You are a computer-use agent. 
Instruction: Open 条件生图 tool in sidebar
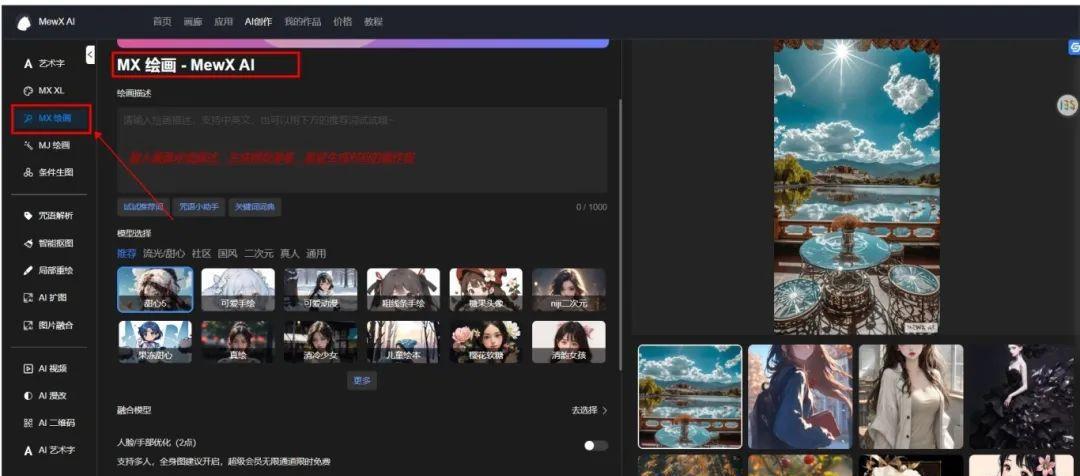coord(54,173)
